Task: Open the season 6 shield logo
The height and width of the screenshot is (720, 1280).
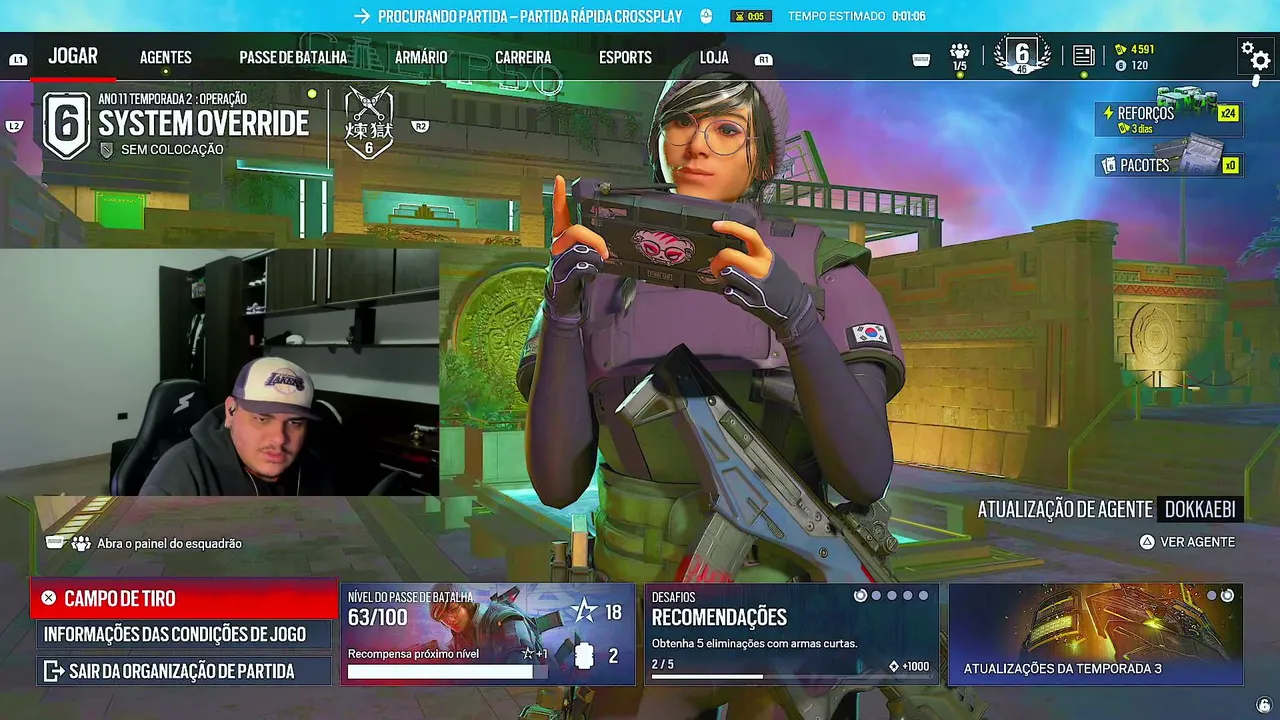Action: pyautogui.click(x=66, y=124)
